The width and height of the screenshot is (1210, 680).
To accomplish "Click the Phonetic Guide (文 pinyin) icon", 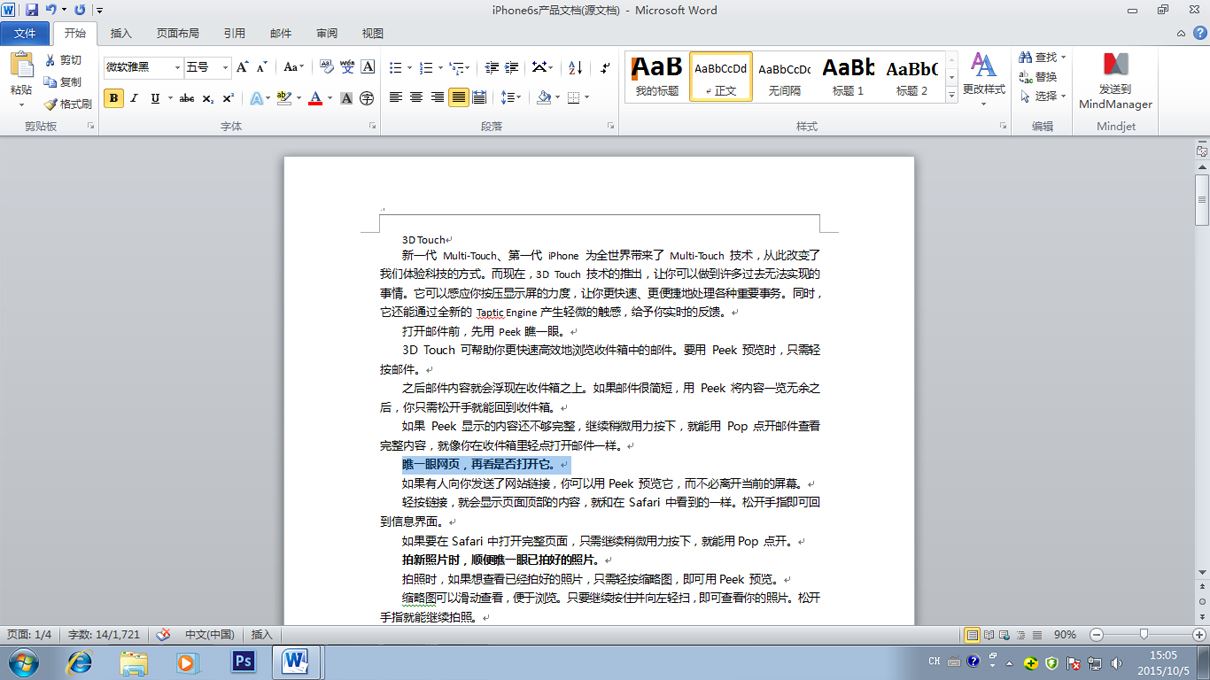I will 347,67.
